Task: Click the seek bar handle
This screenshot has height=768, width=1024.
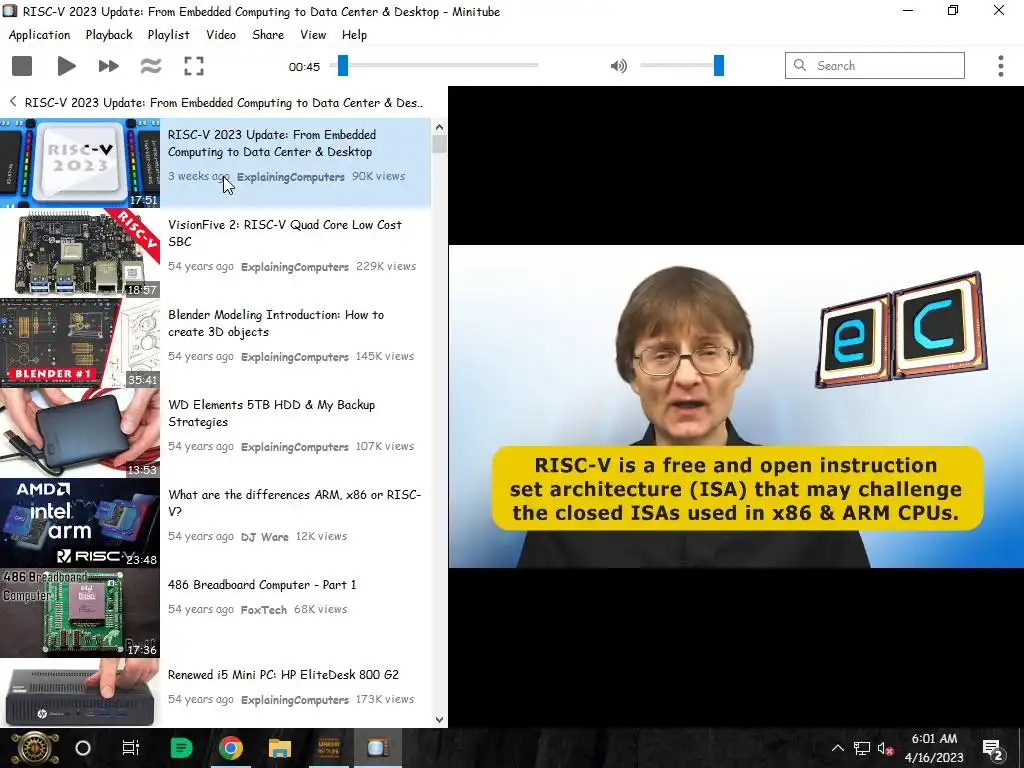Action: coord(343,65)
